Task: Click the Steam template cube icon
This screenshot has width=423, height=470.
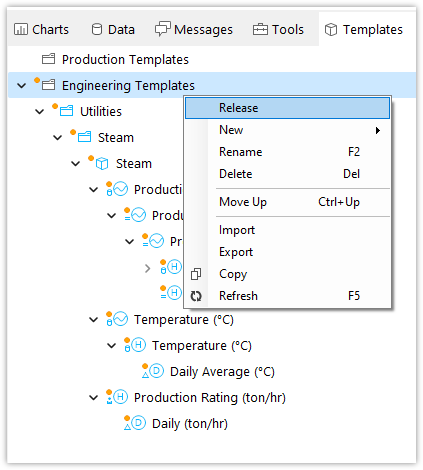Action: coord(102,164)
